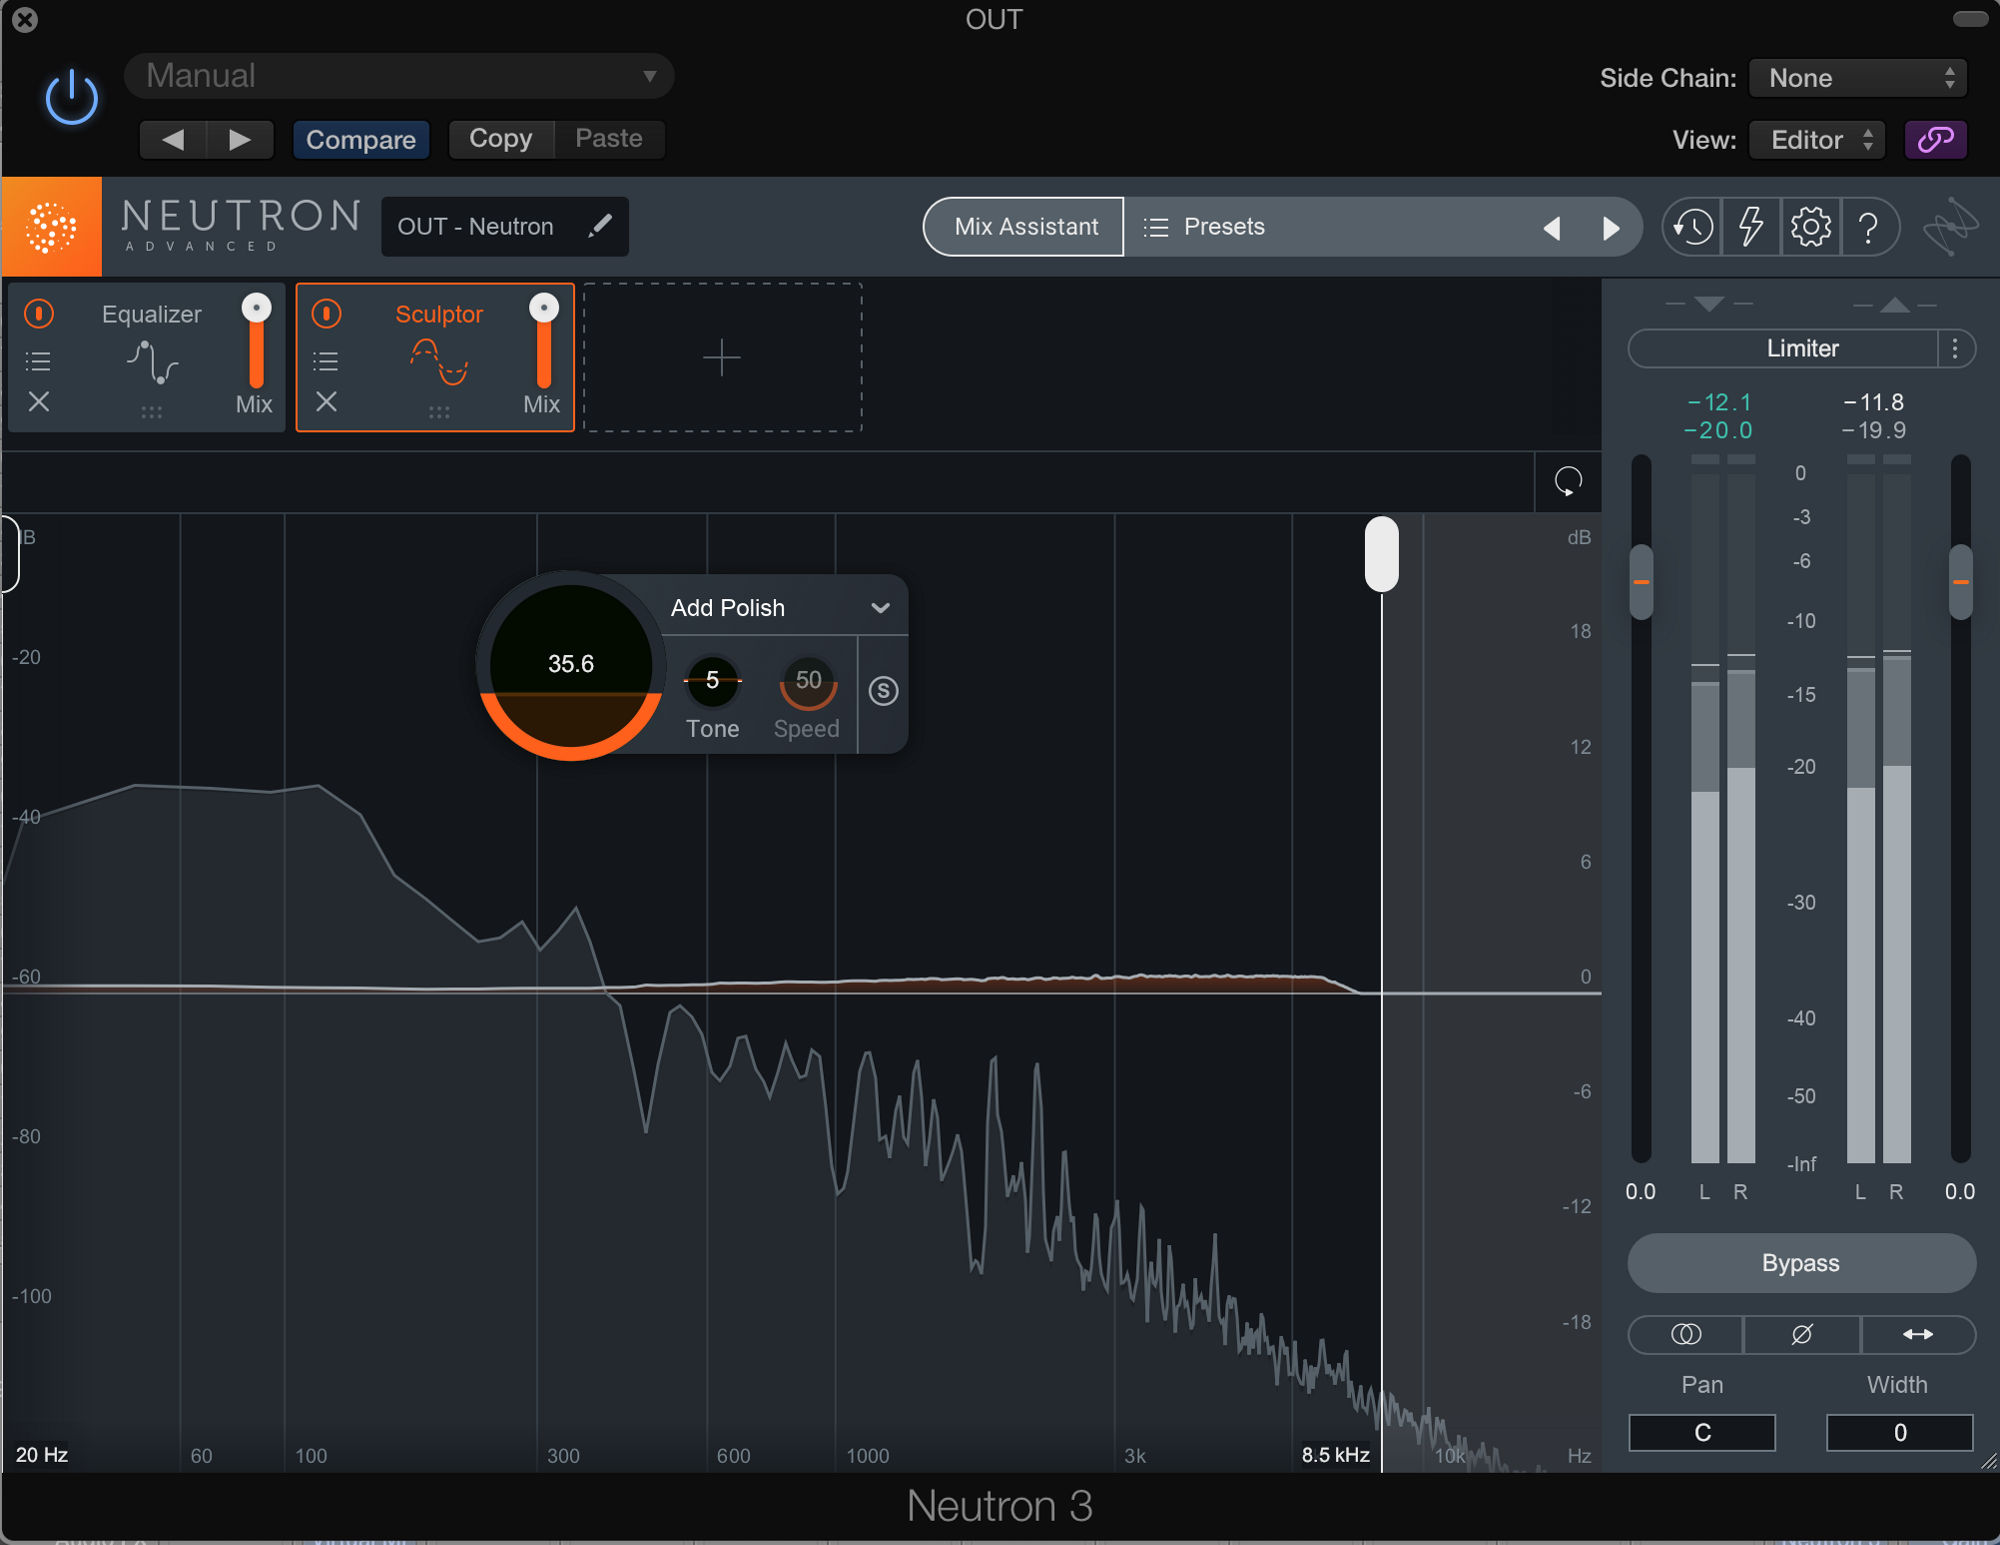Click the Sculptor solo S icon

[883, 691]
